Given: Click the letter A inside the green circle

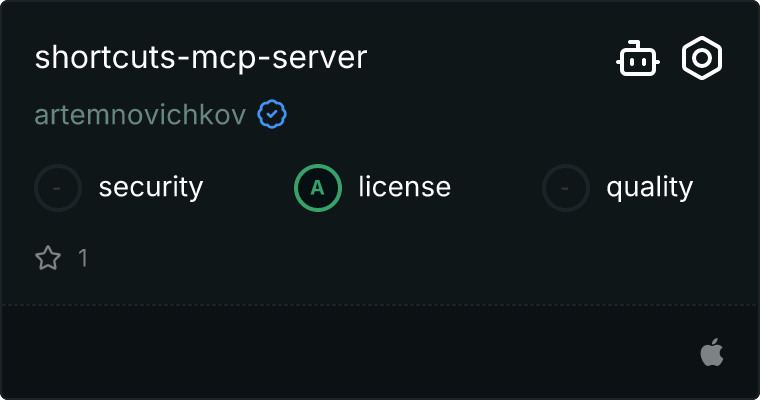Looking at the screenshot, I should coord(318,187).
